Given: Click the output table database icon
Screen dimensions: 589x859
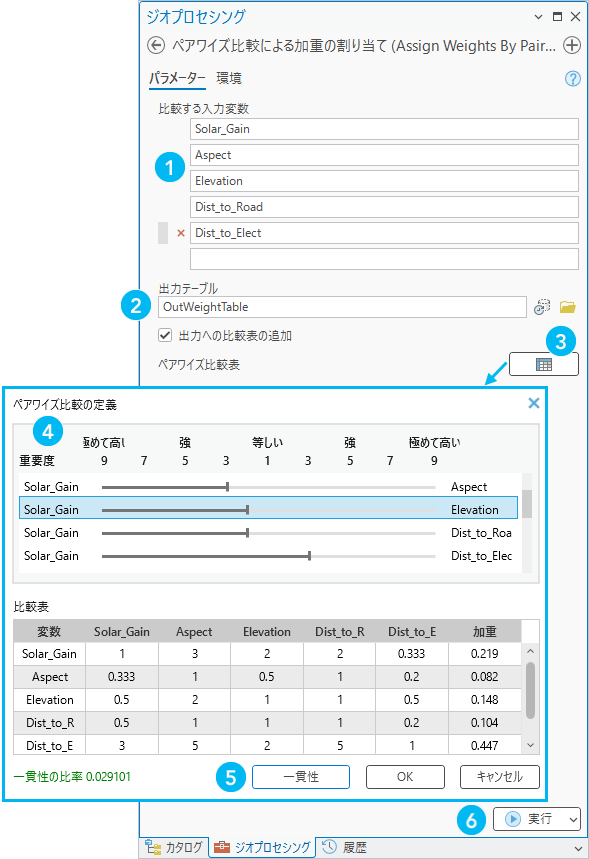Looking at the screenshot, I should (542, 307).
